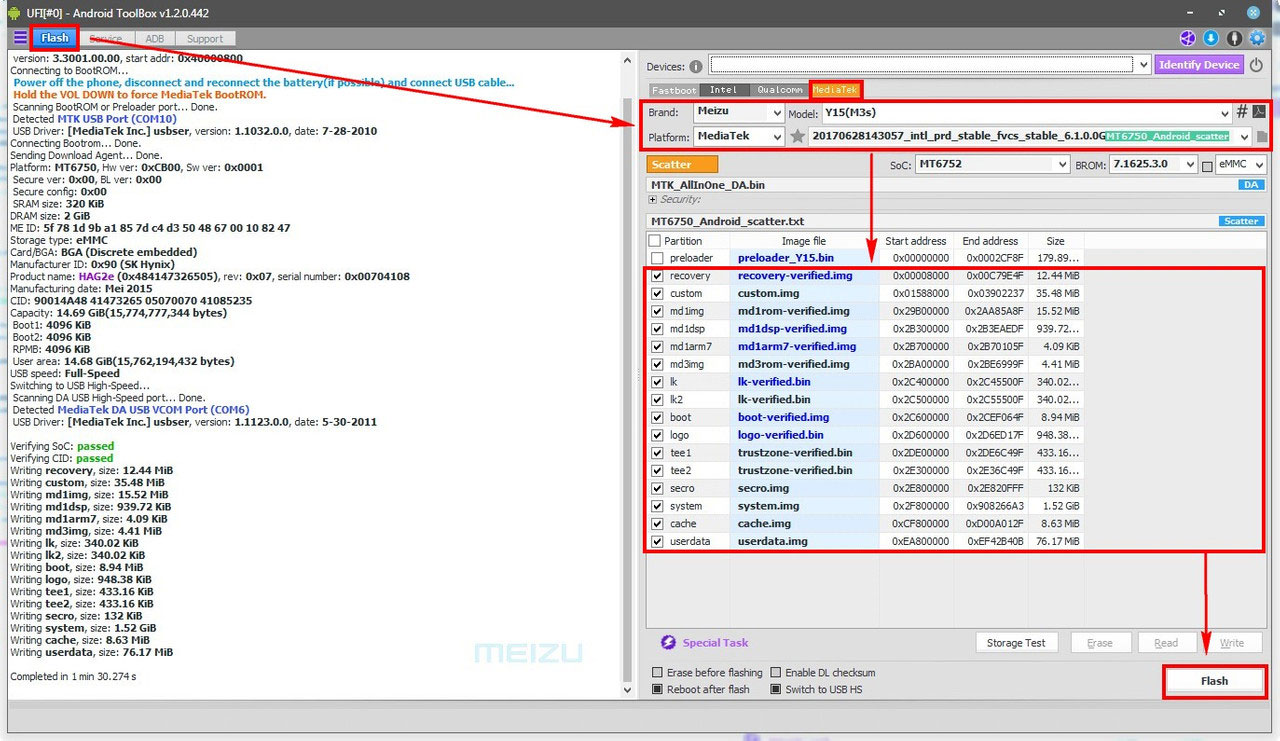
Task: Toggle Switch to USB HS
Action: pos(776,690)
